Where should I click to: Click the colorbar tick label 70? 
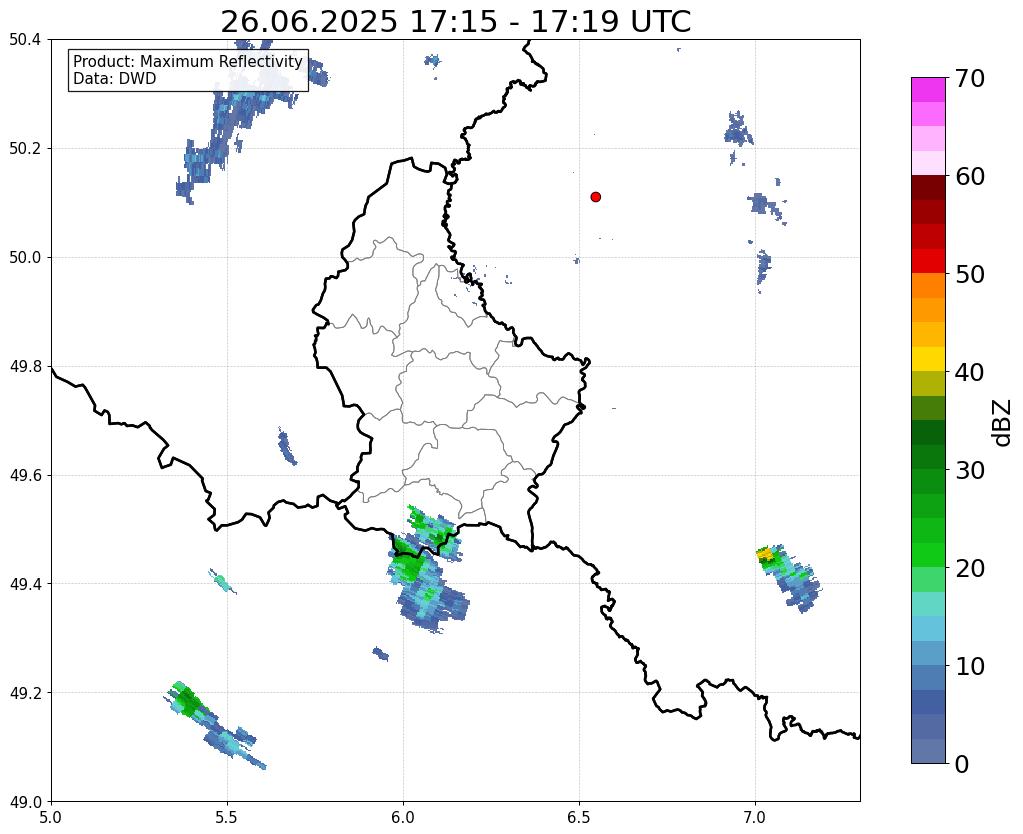click(x=970, y=78)
